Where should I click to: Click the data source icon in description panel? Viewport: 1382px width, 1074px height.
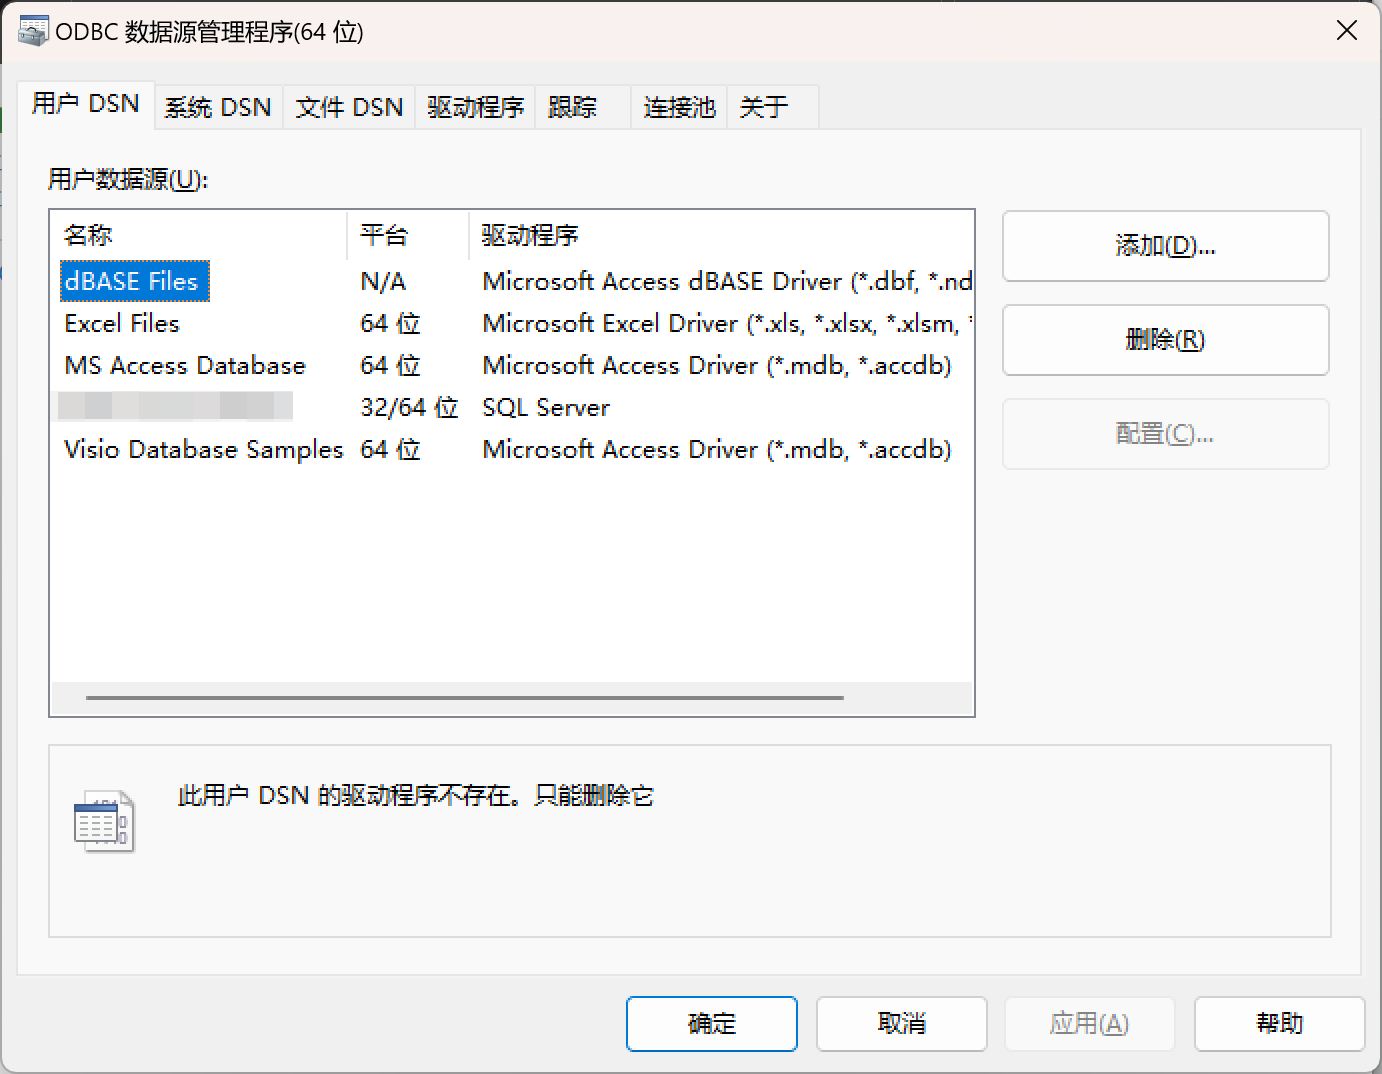tap(104, 821)
